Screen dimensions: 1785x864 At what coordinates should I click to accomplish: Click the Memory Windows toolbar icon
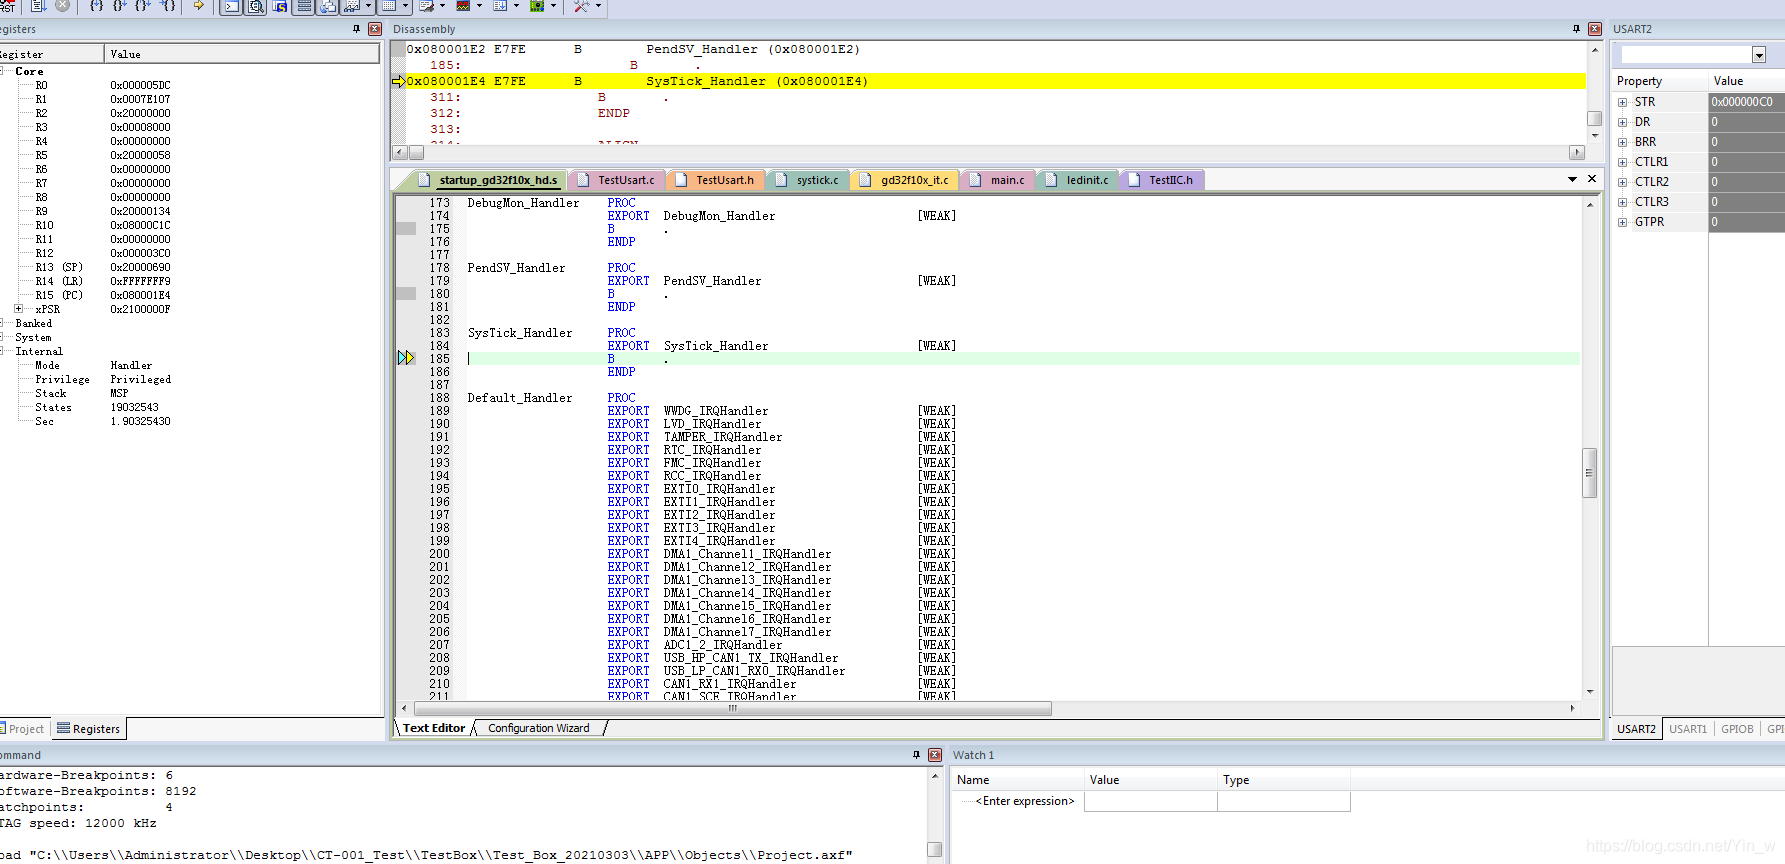[389, 6]
